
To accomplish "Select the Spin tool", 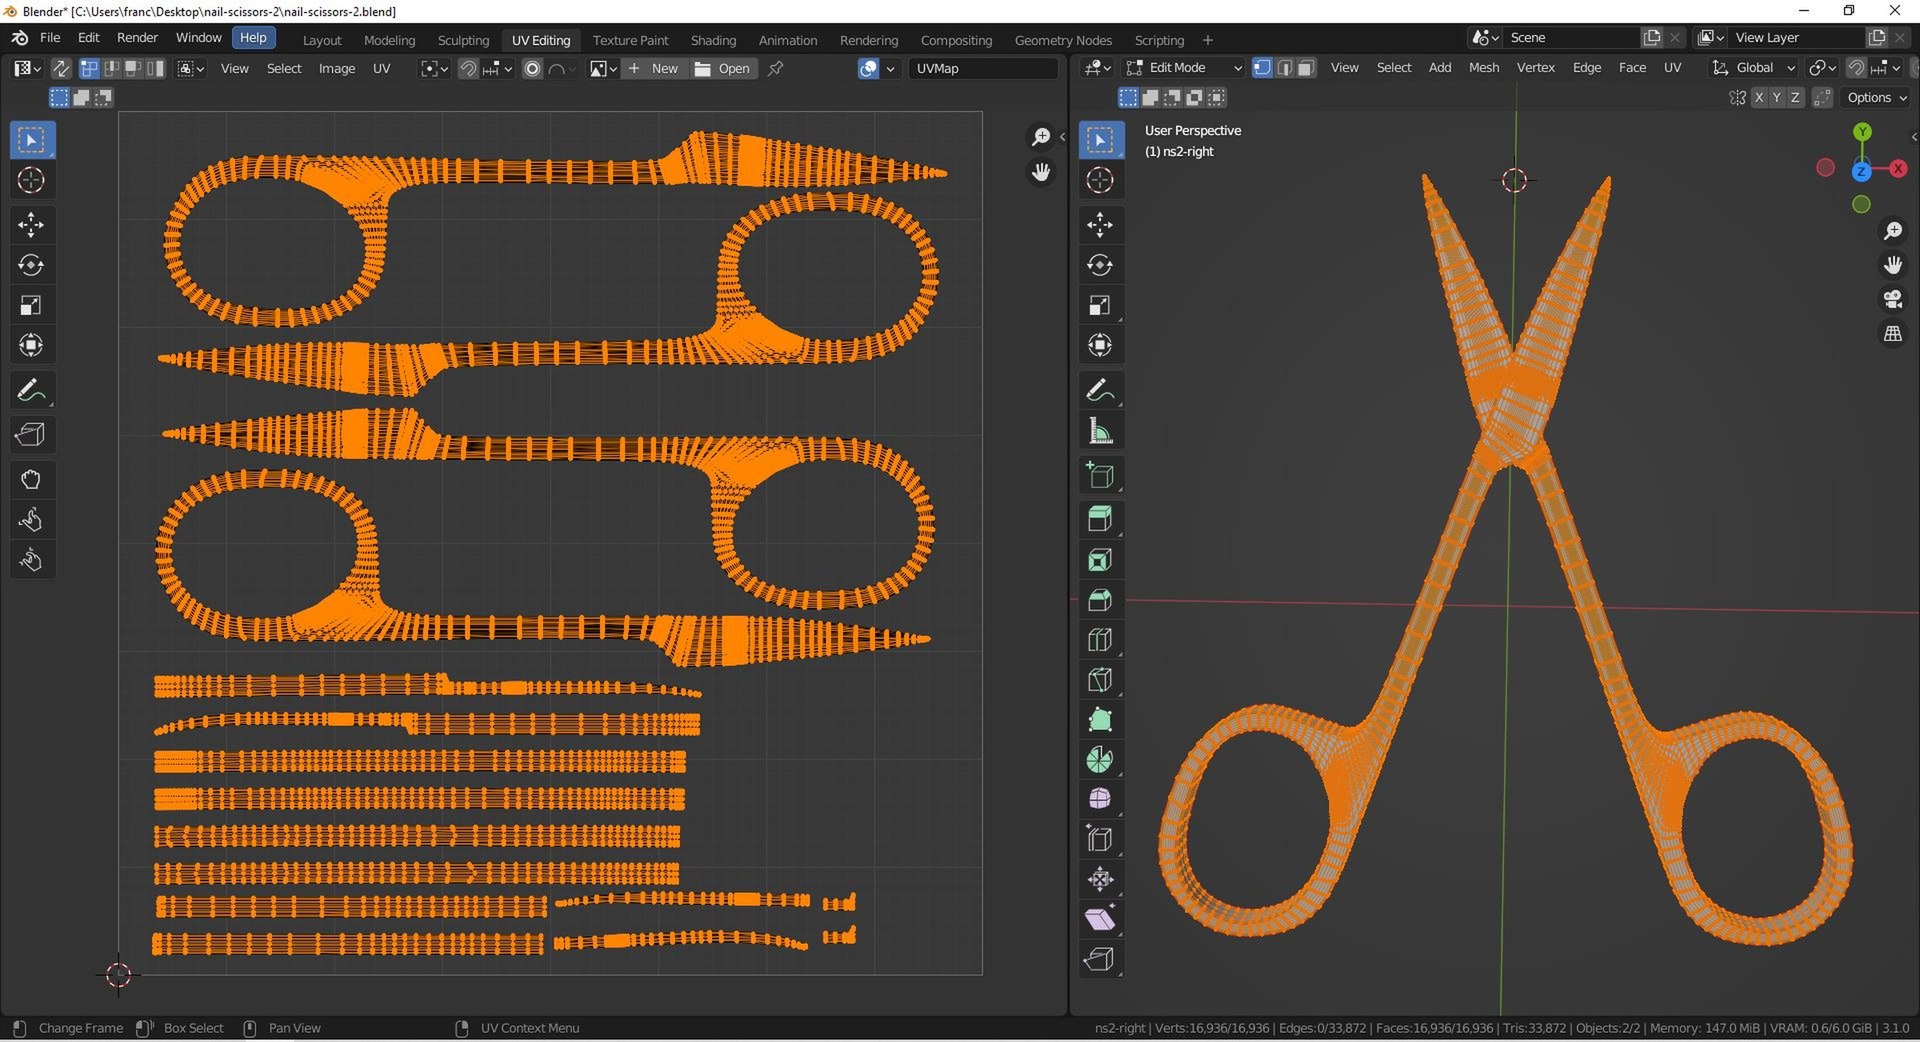I will point(1100,760).
